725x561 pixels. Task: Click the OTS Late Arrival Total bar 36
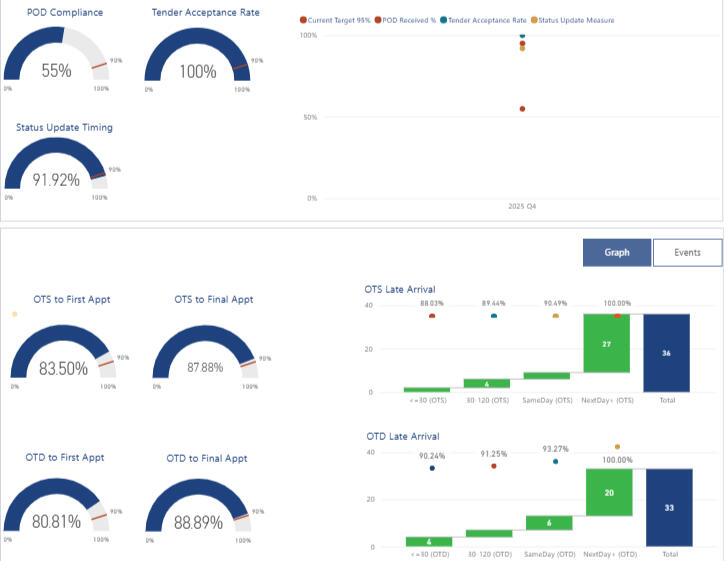pyautogui.click(x=667, y=353)
